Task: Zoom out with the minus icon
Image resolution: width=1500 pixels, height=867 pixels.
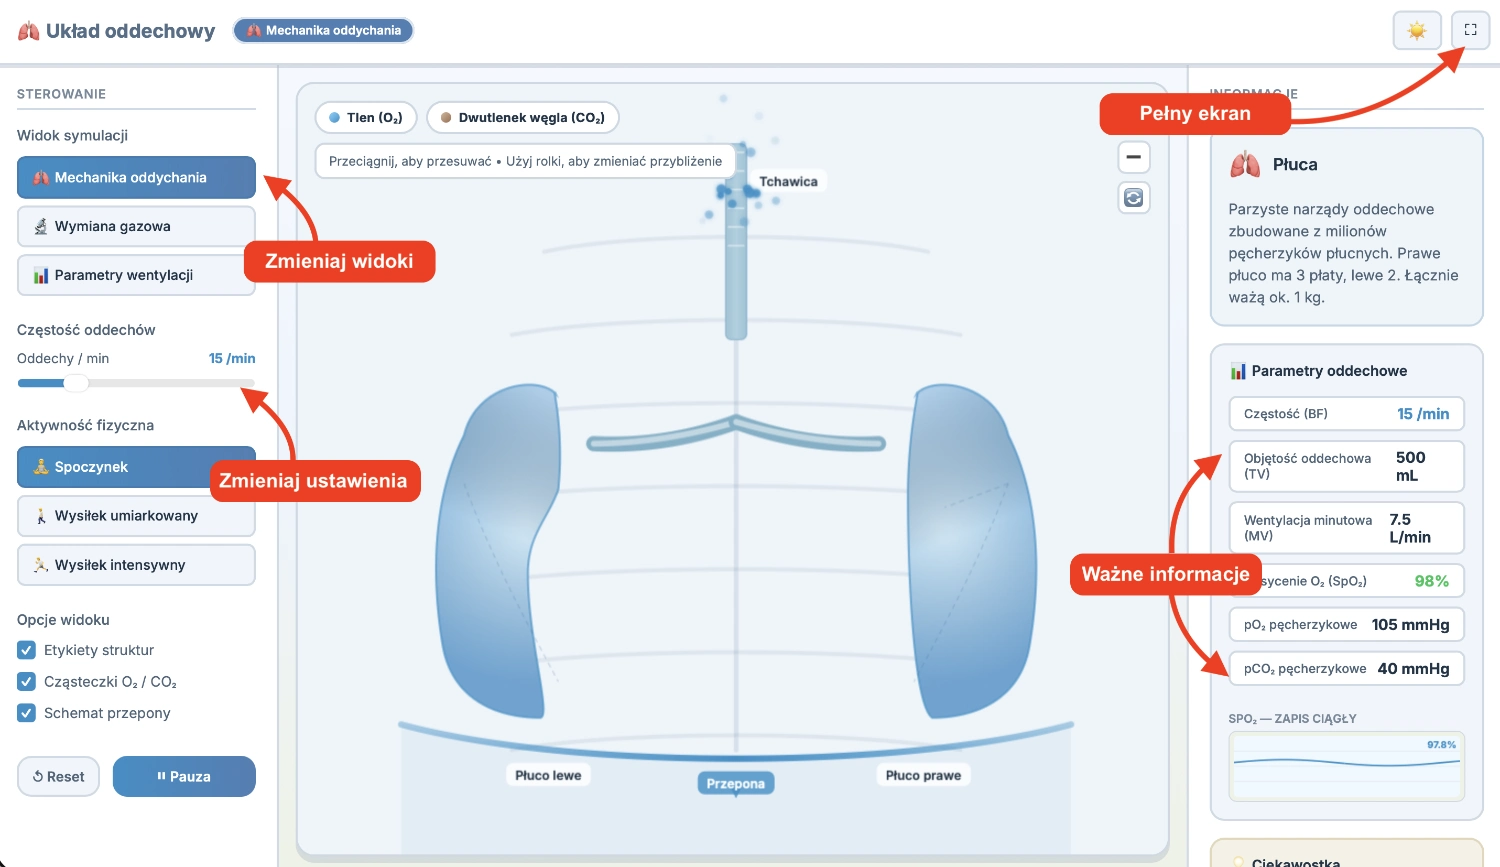Action: click(x=1133, y=157)
